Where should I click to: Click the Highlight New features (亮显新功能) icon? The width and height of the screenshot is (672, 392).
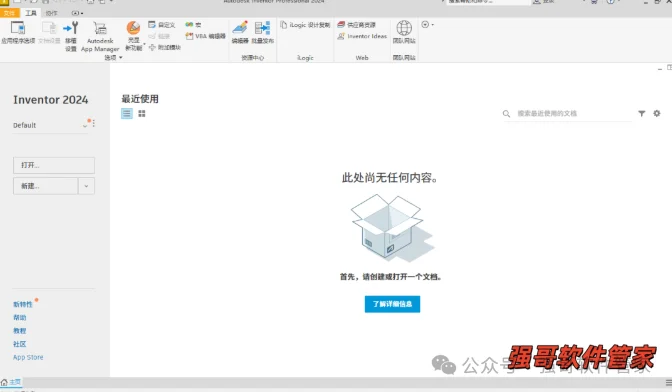point(133,29)
